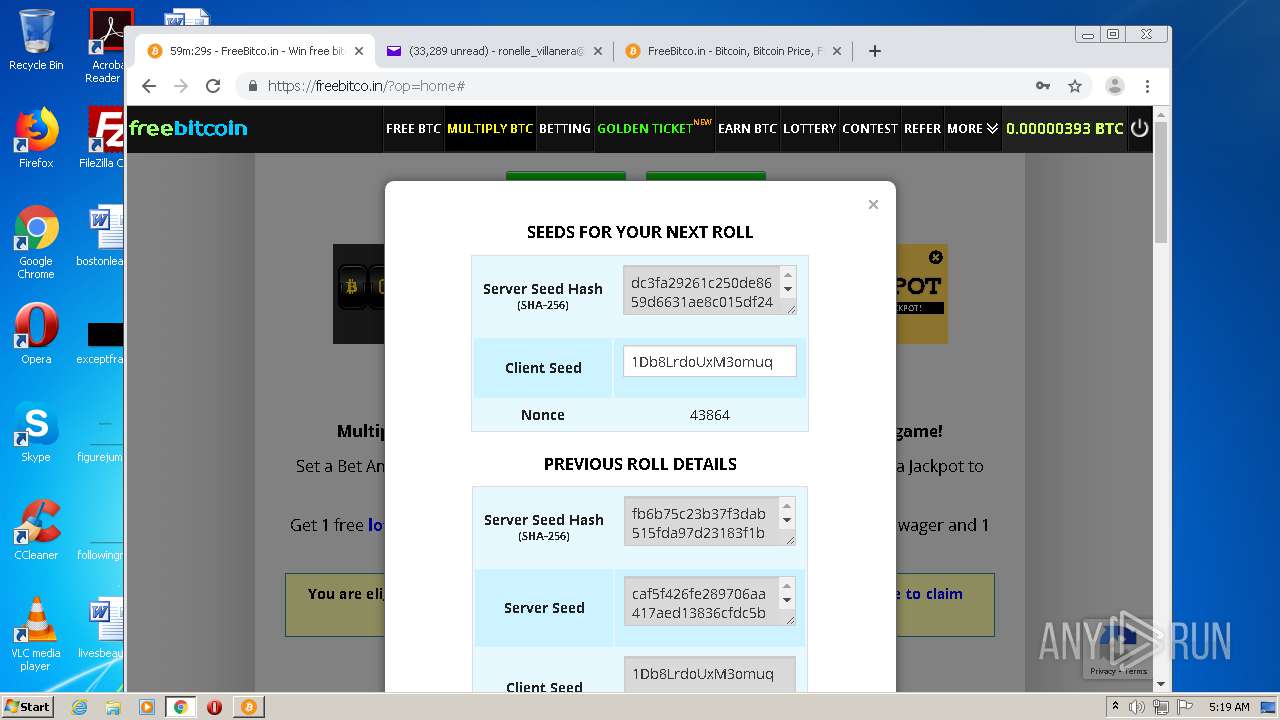Click the address bar URL
Image resolution: width=1280 pixels, height=720 pixels.
tap(366, 86)
